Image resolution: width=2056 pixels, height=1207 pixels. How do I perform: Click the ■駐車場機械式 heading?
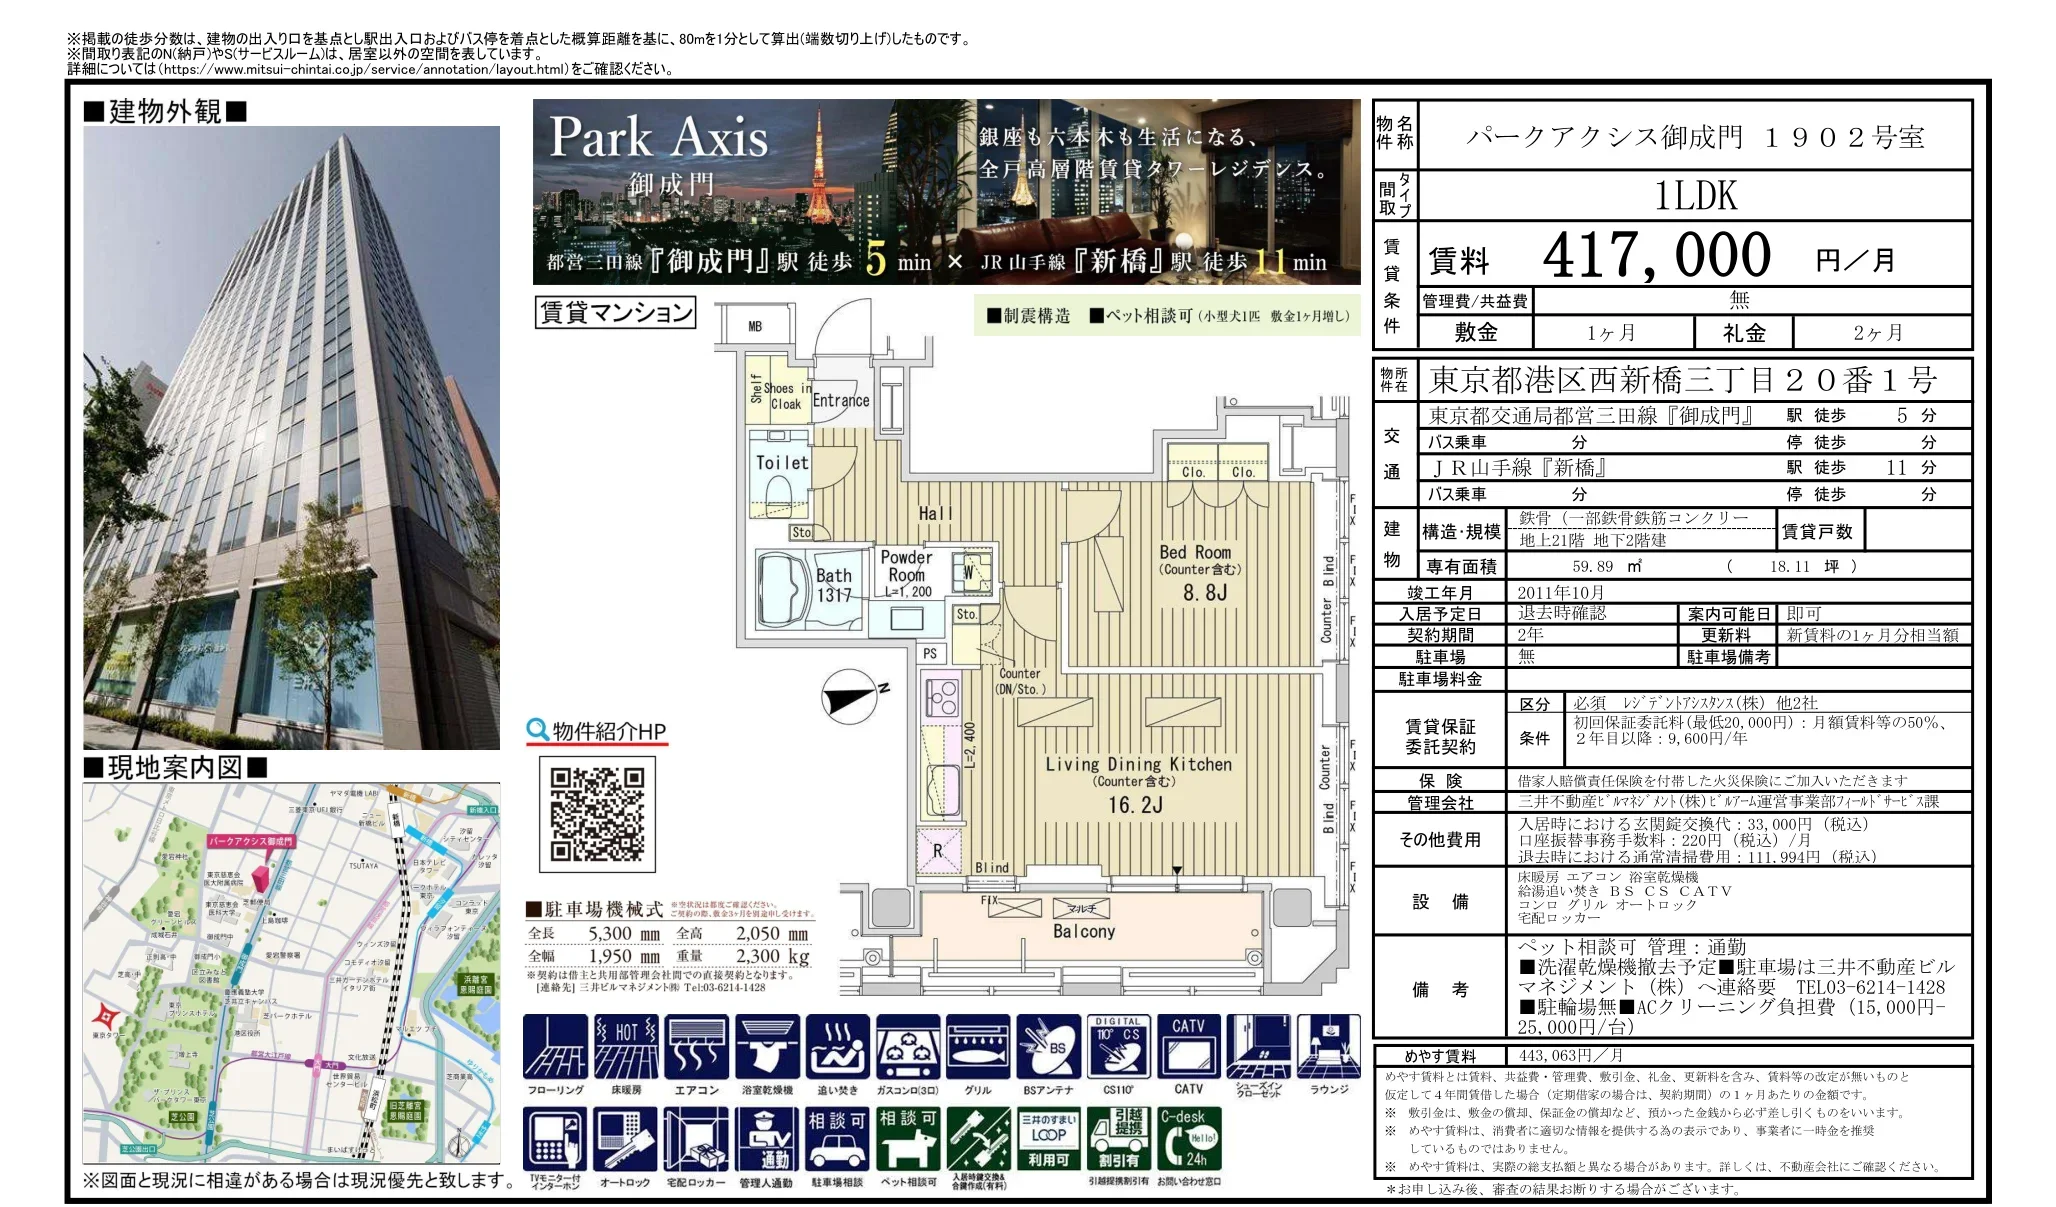[x=595, y=909]
